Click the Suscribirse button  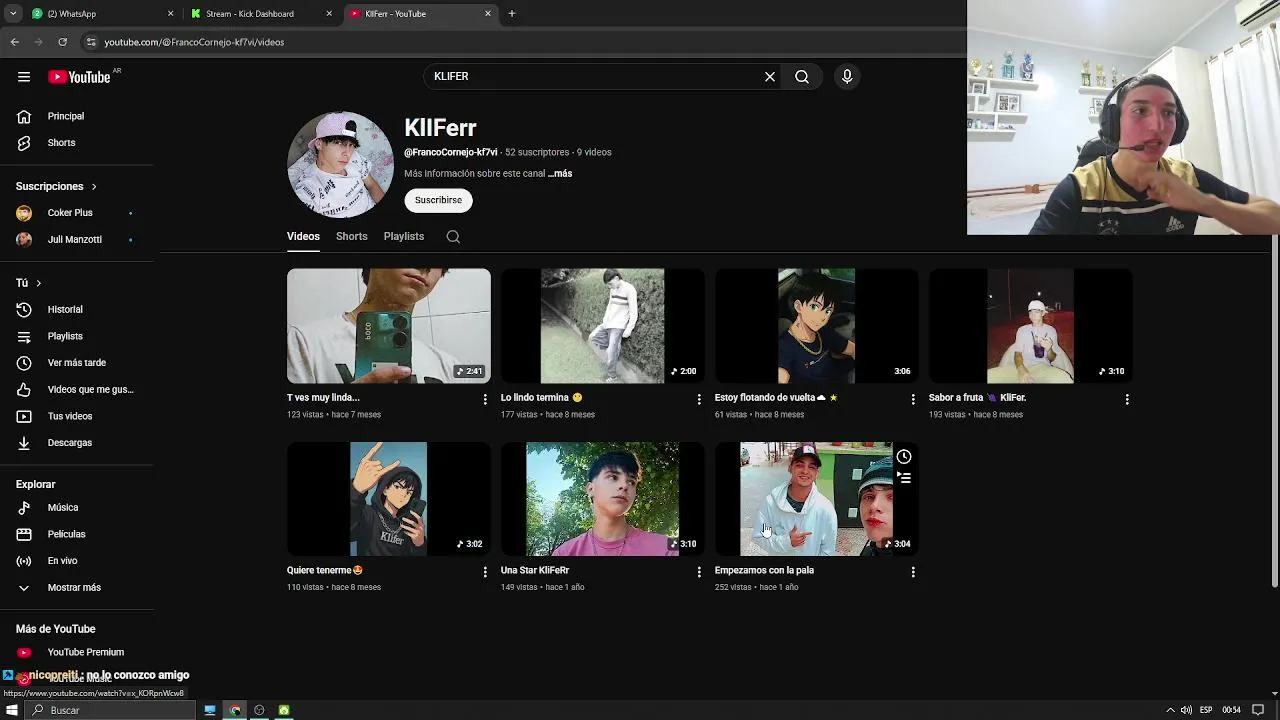point(438,200)
